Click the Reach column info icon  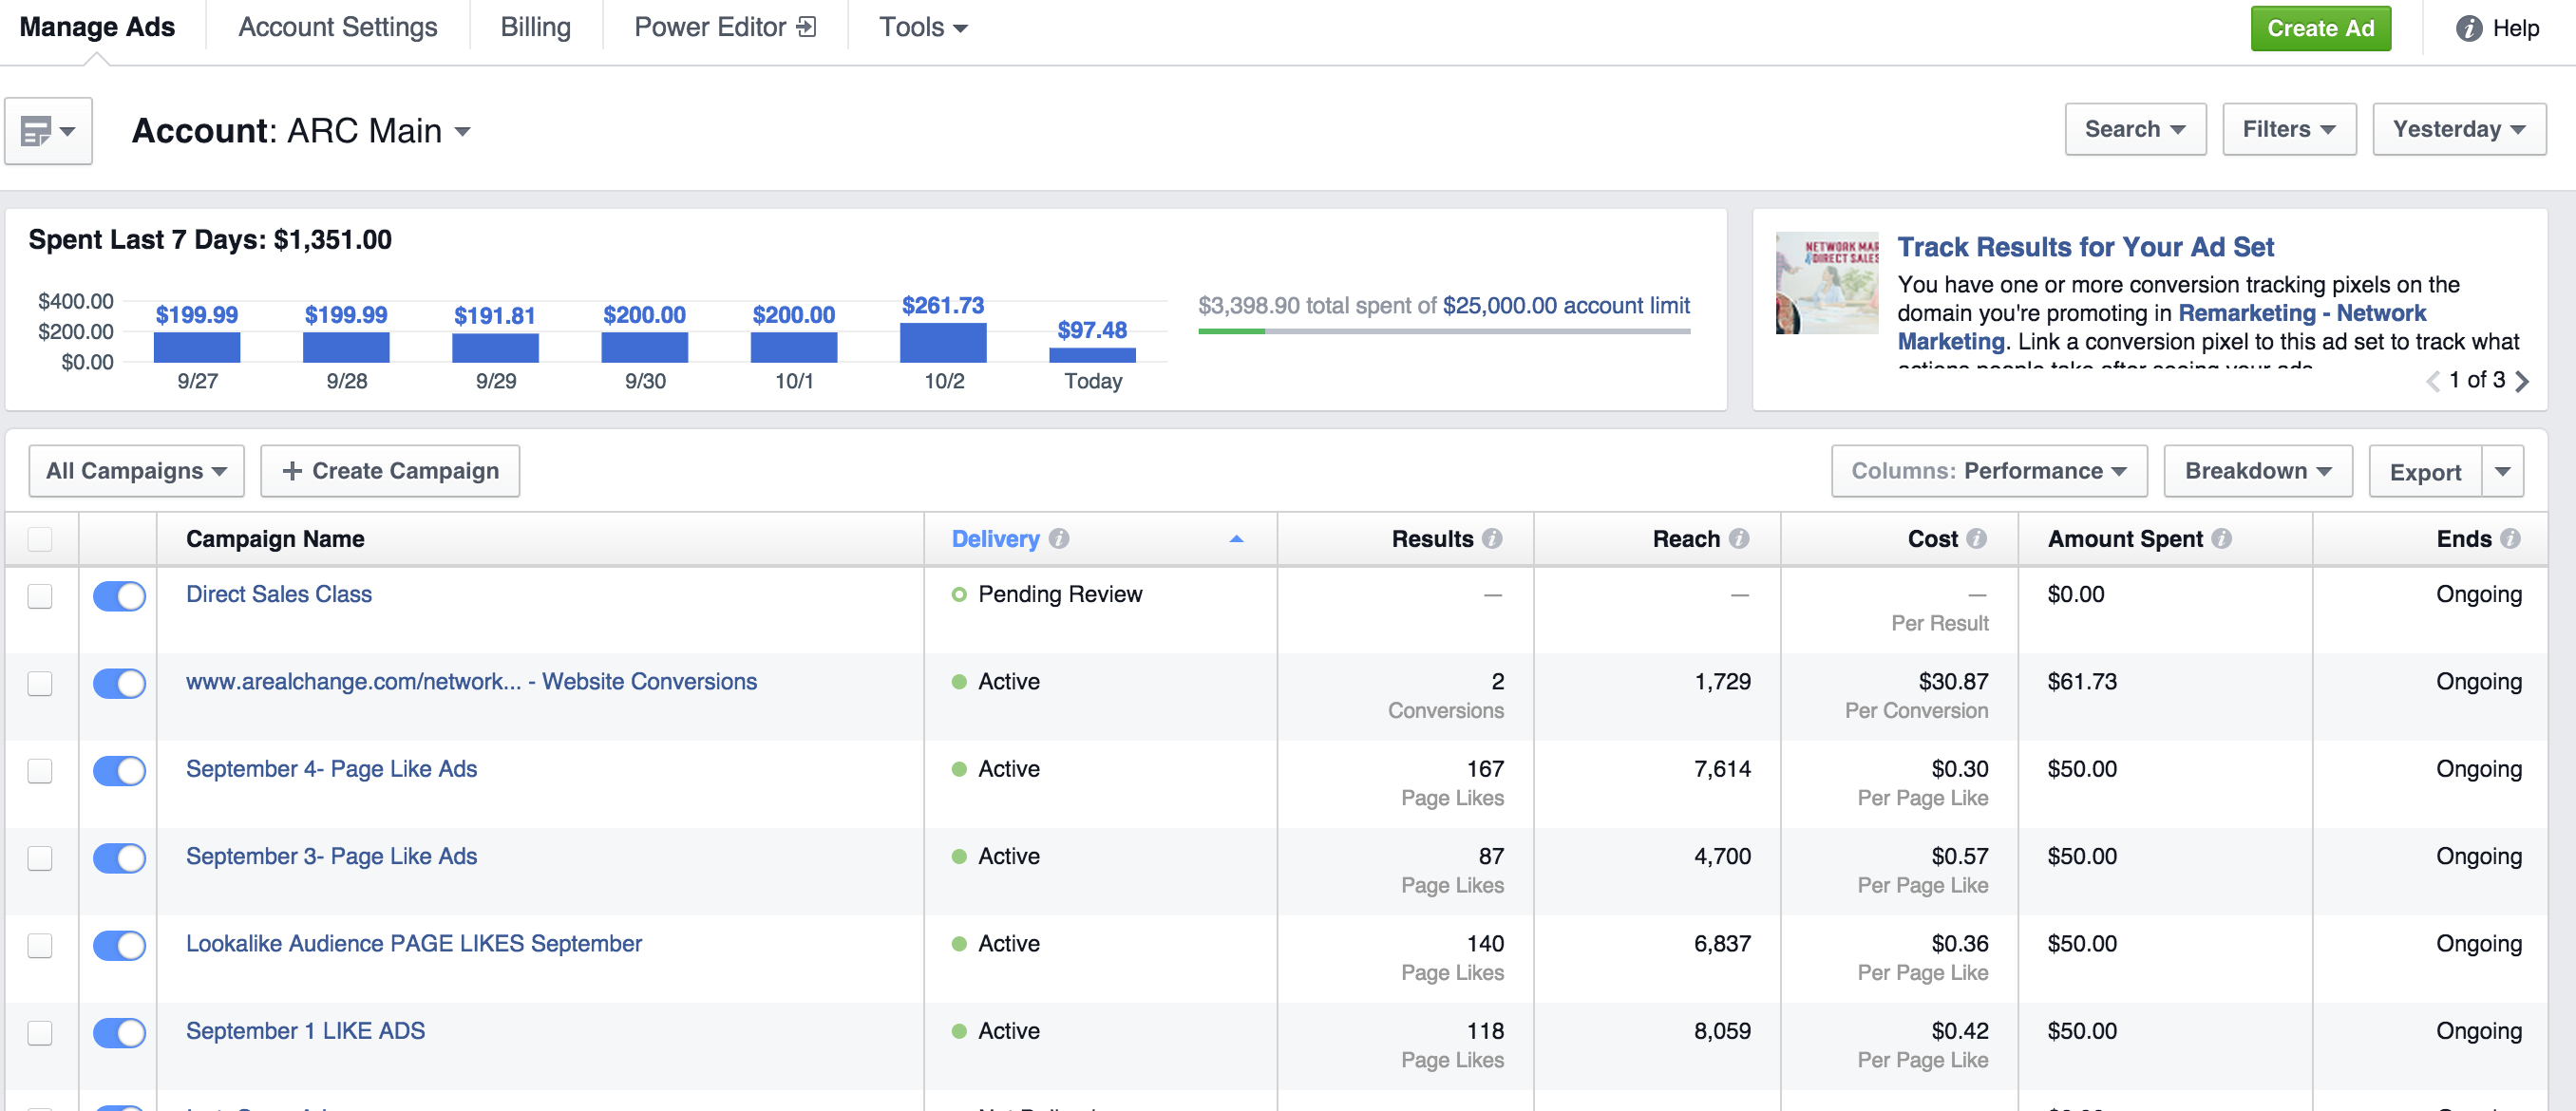point(1739,539)
